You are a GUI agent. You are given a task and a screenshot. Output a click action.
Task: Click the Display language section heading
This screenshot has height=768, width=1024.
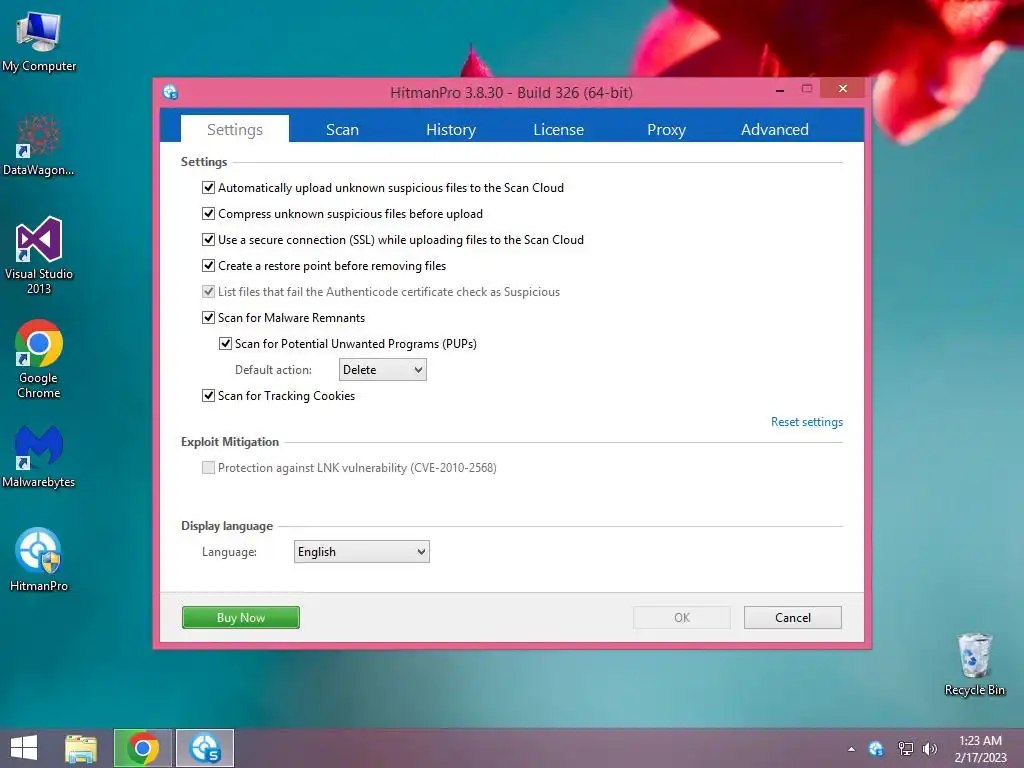pos(227,526)
